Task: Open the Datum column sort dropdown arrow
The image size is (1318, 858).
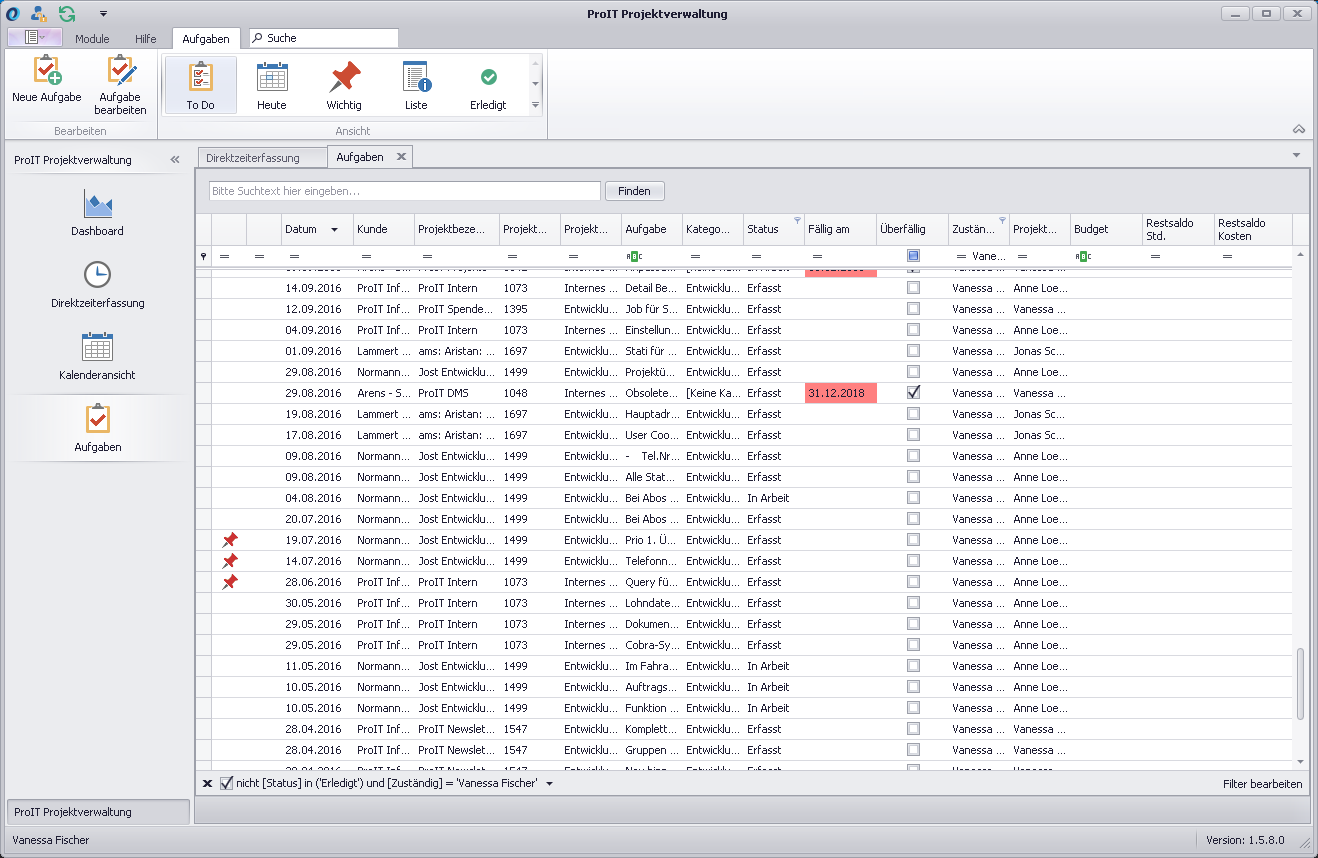Action: coord(334,230)
